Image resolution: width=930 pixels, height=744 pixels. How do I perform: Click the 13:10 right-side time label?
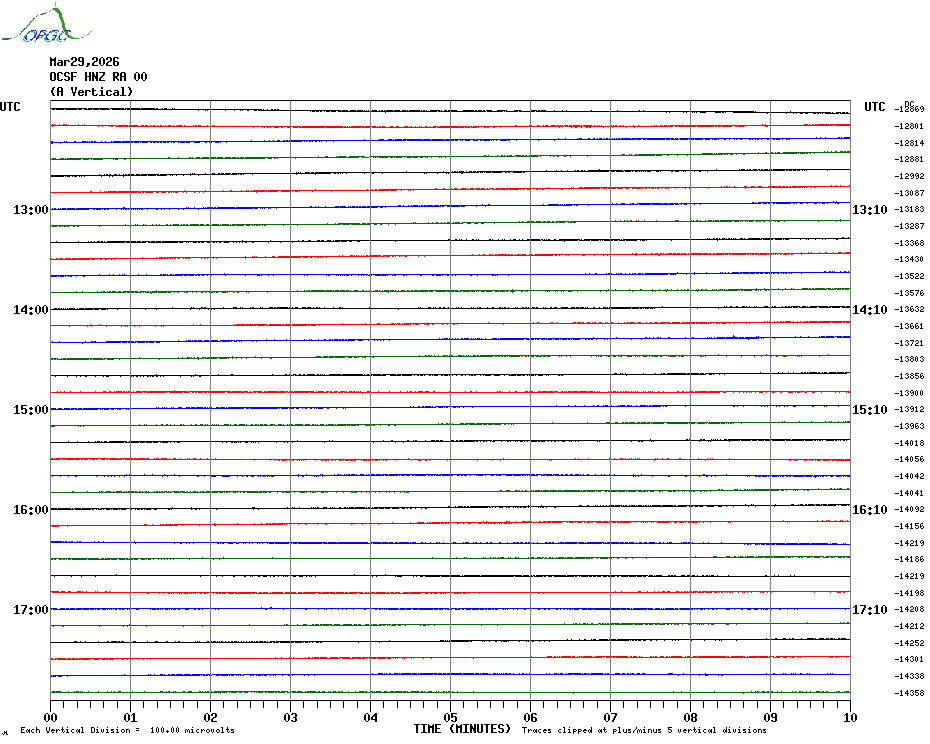pos(870,210)
